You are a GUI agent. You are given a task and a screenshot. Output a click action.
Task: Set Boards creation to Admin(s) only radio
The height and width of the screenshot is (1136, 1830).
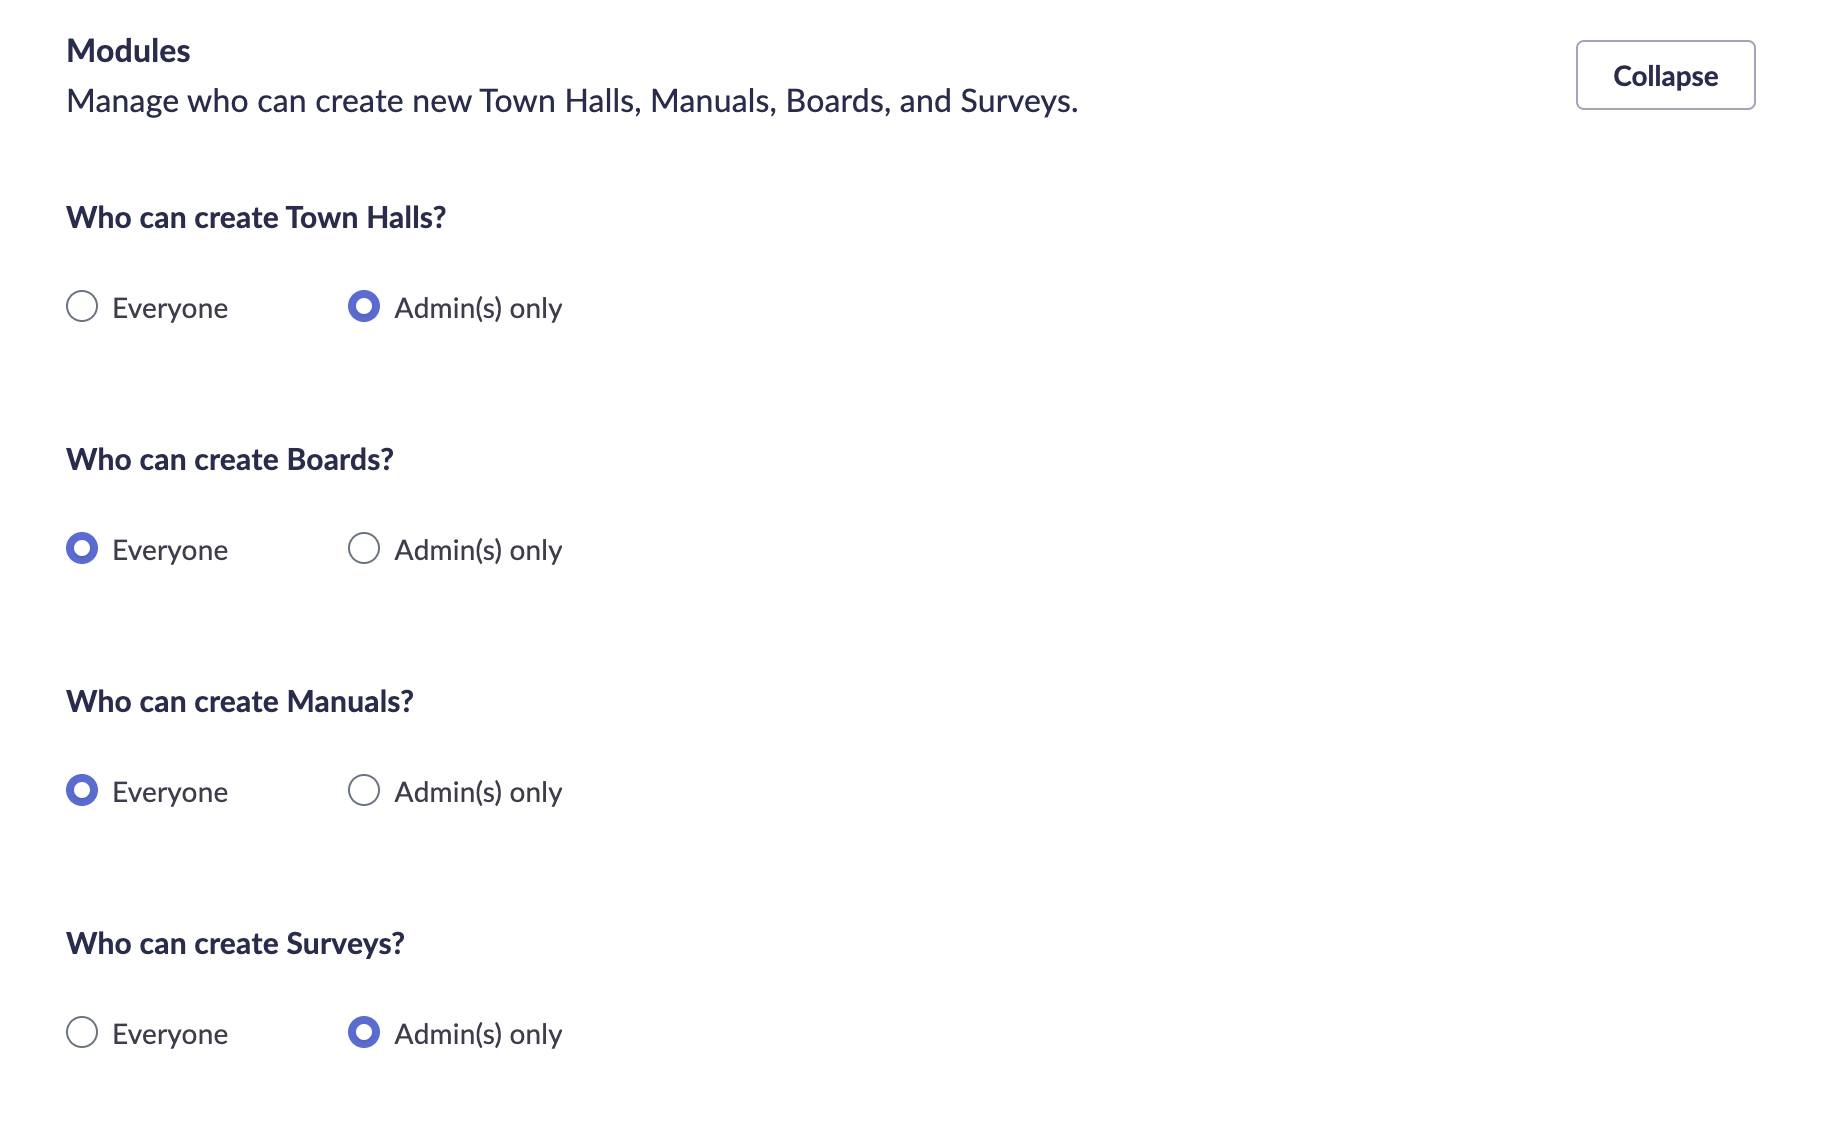[364, 548]
